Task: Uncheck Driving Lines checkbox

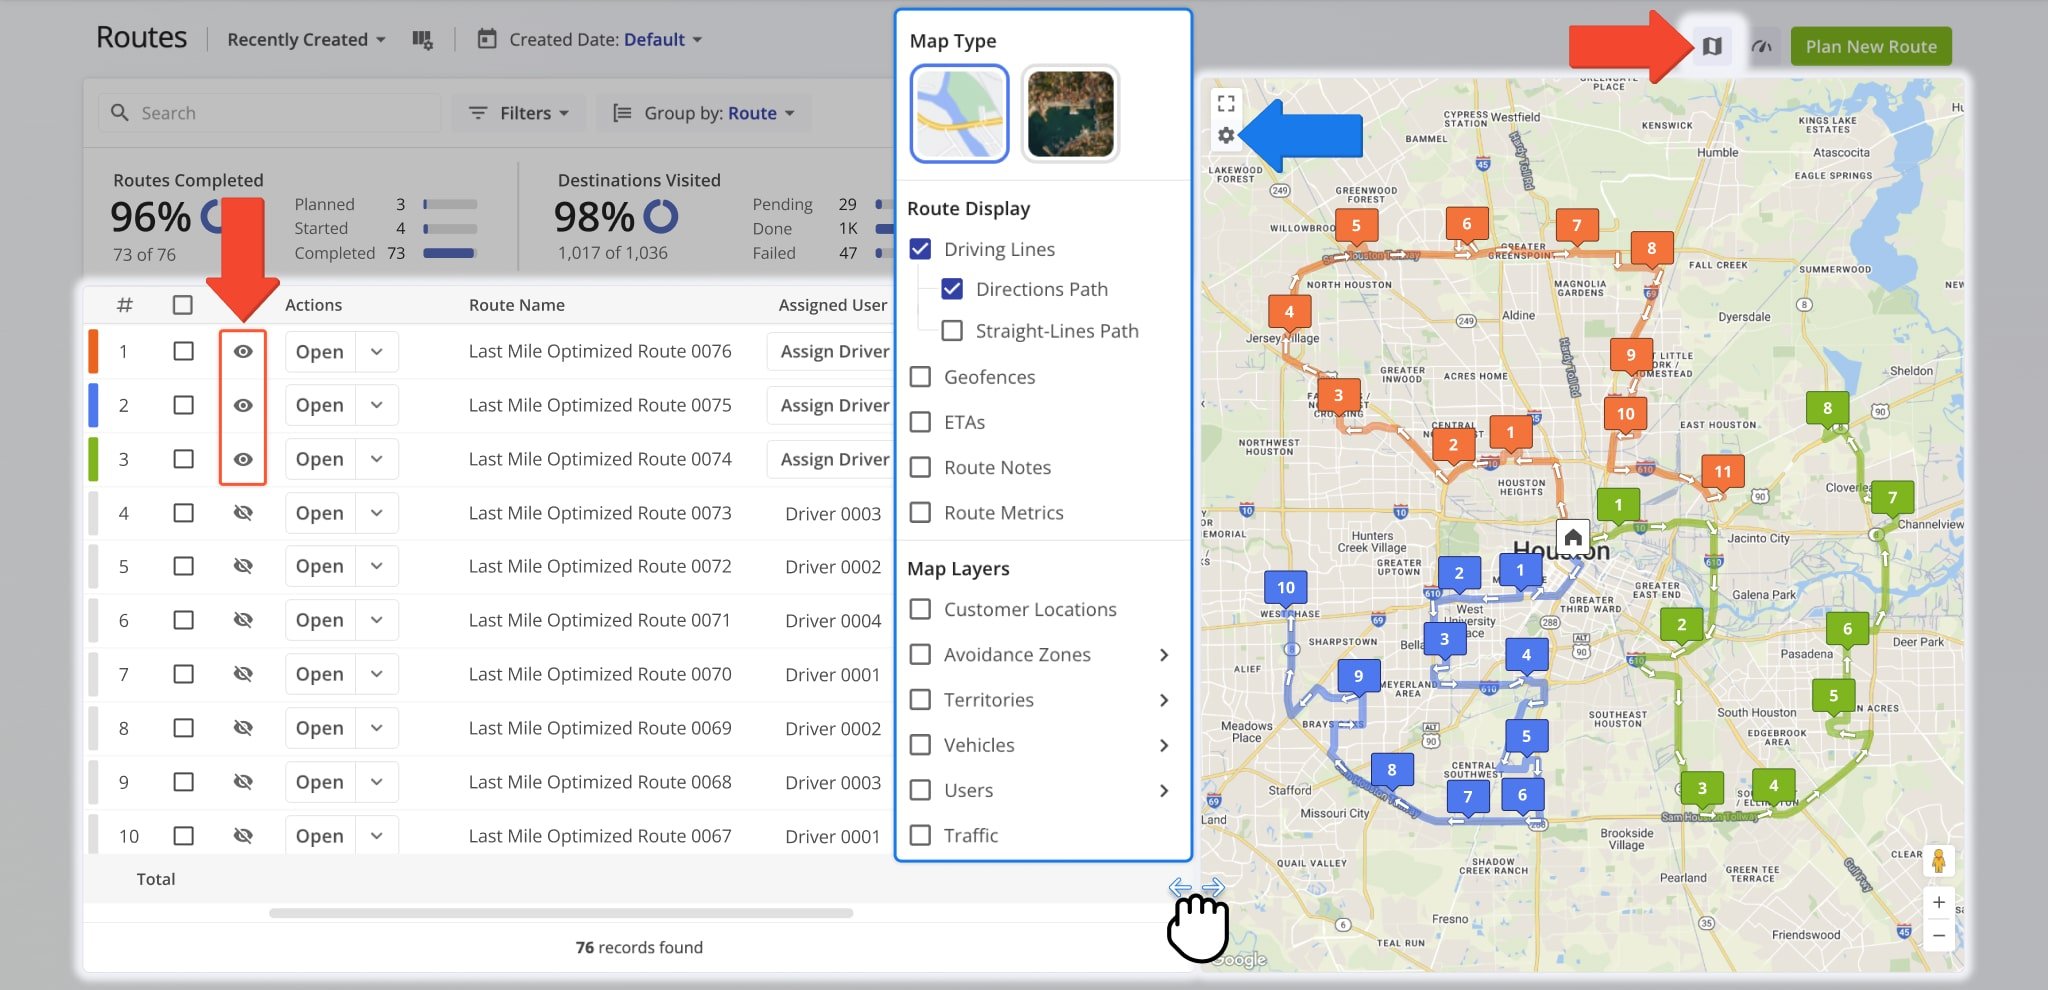Action: click(x=920, y=249)
